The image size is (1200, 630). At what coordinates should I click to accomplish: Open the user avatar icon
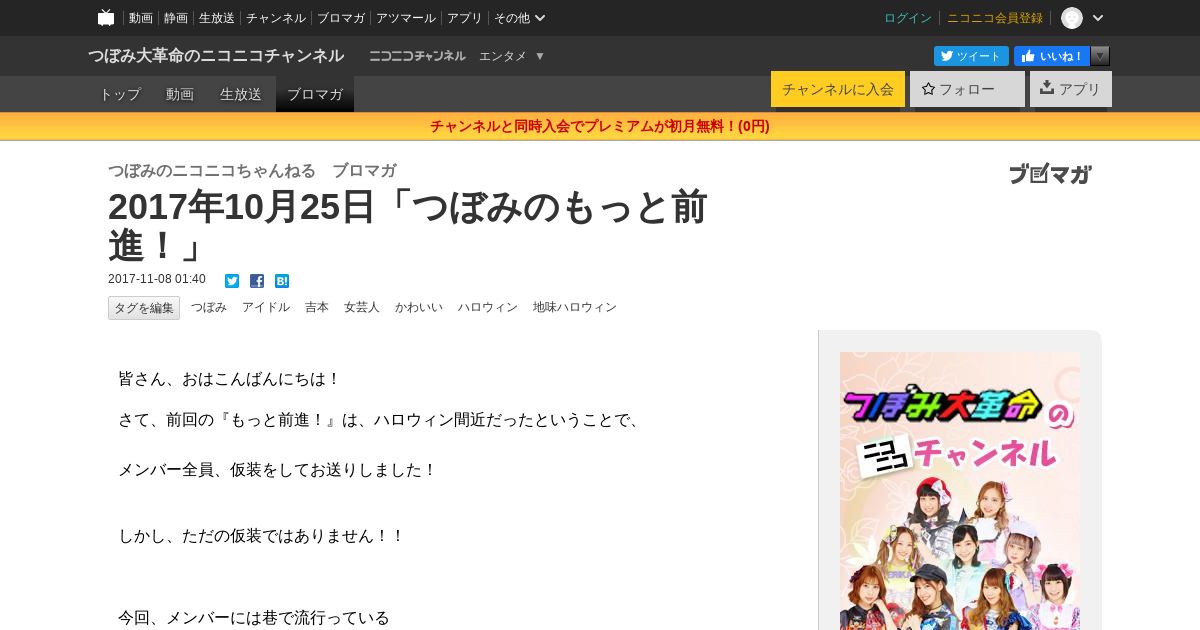1072,18
